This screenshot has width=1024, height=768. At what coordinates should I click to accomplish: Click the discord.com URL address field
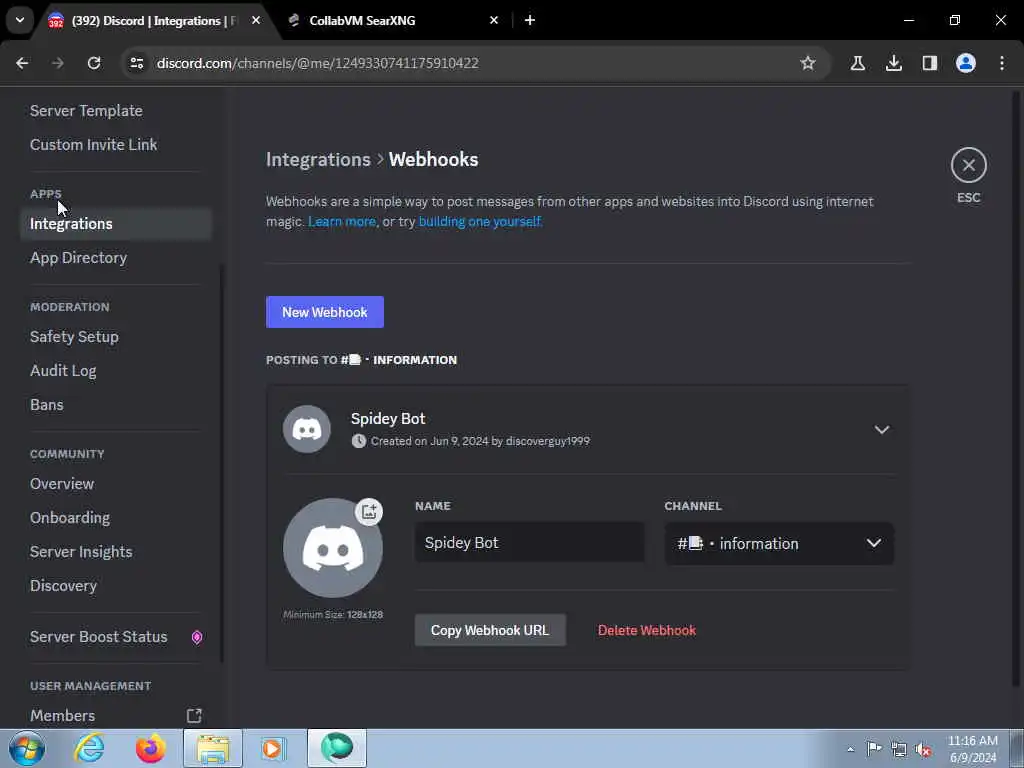317,63
